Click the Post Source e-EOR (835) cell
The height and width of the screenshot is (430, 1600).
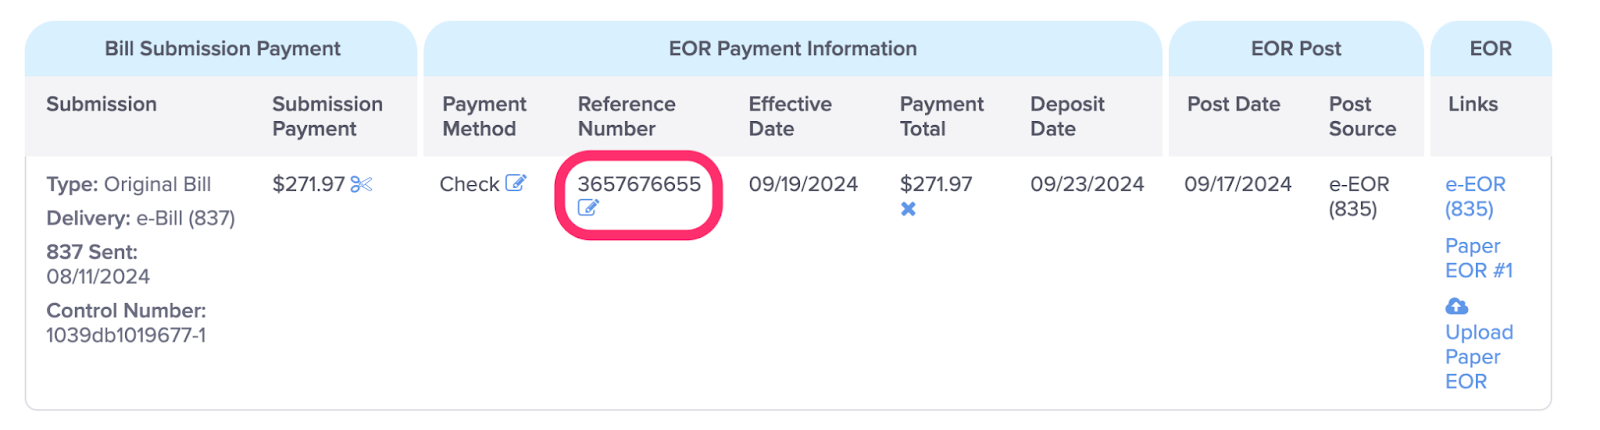pos(1358,196)
